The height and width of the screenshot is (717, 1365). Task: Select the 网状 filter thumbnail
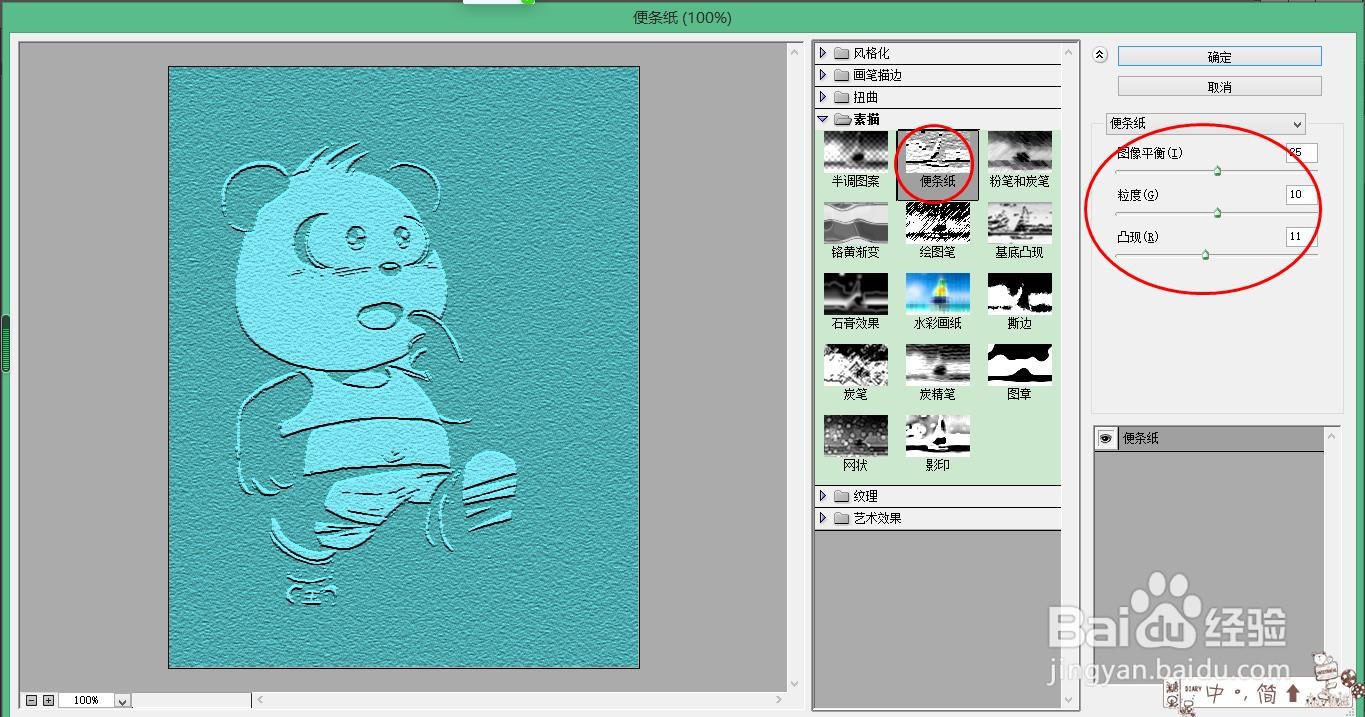[855, 435]
